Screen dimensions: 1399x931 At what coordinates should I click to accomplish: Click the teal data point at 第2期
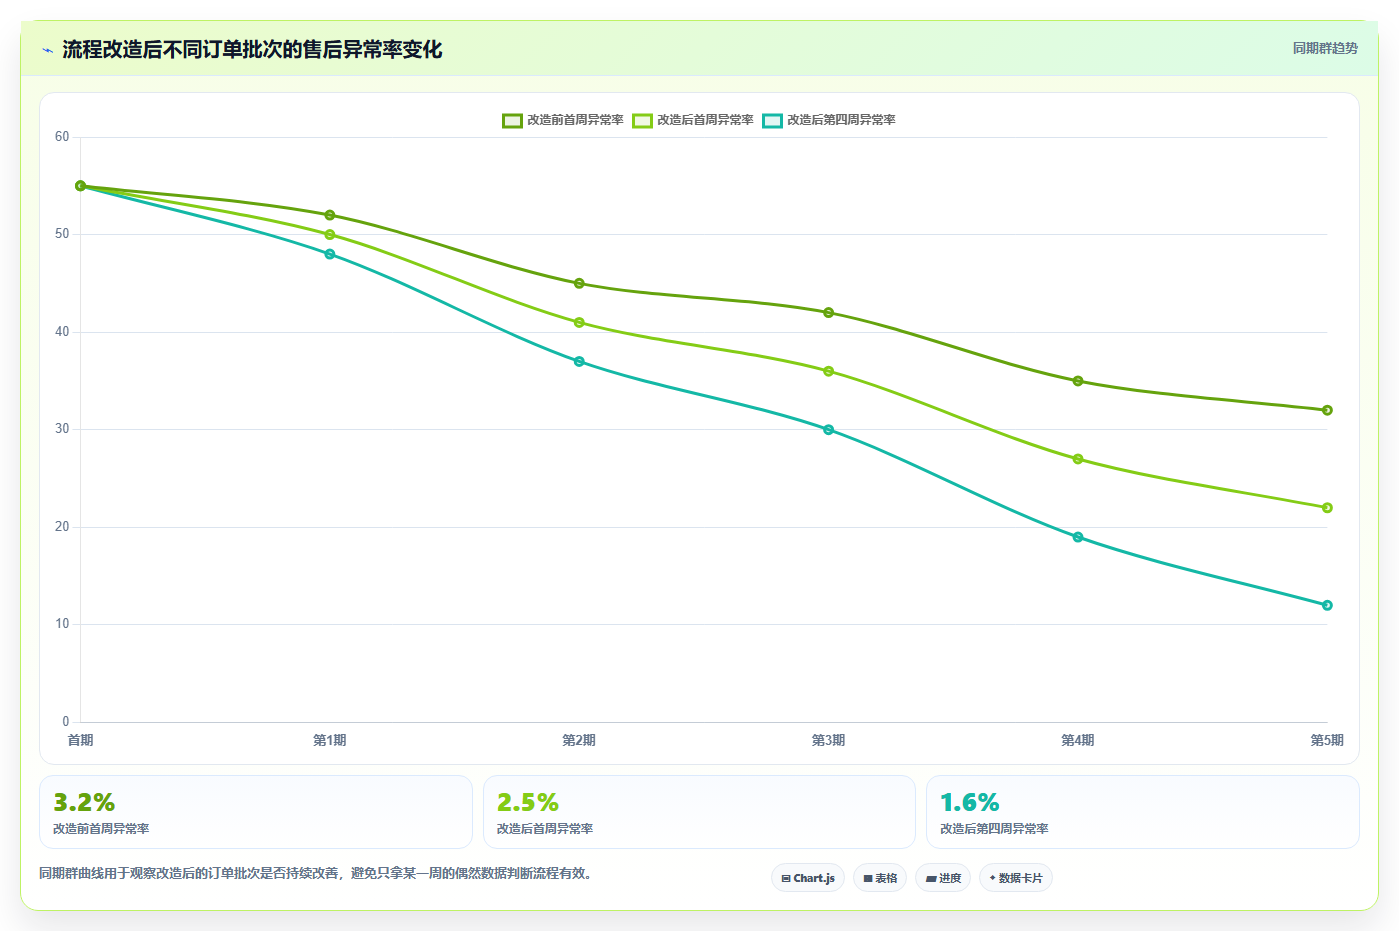tap(579, 362)
